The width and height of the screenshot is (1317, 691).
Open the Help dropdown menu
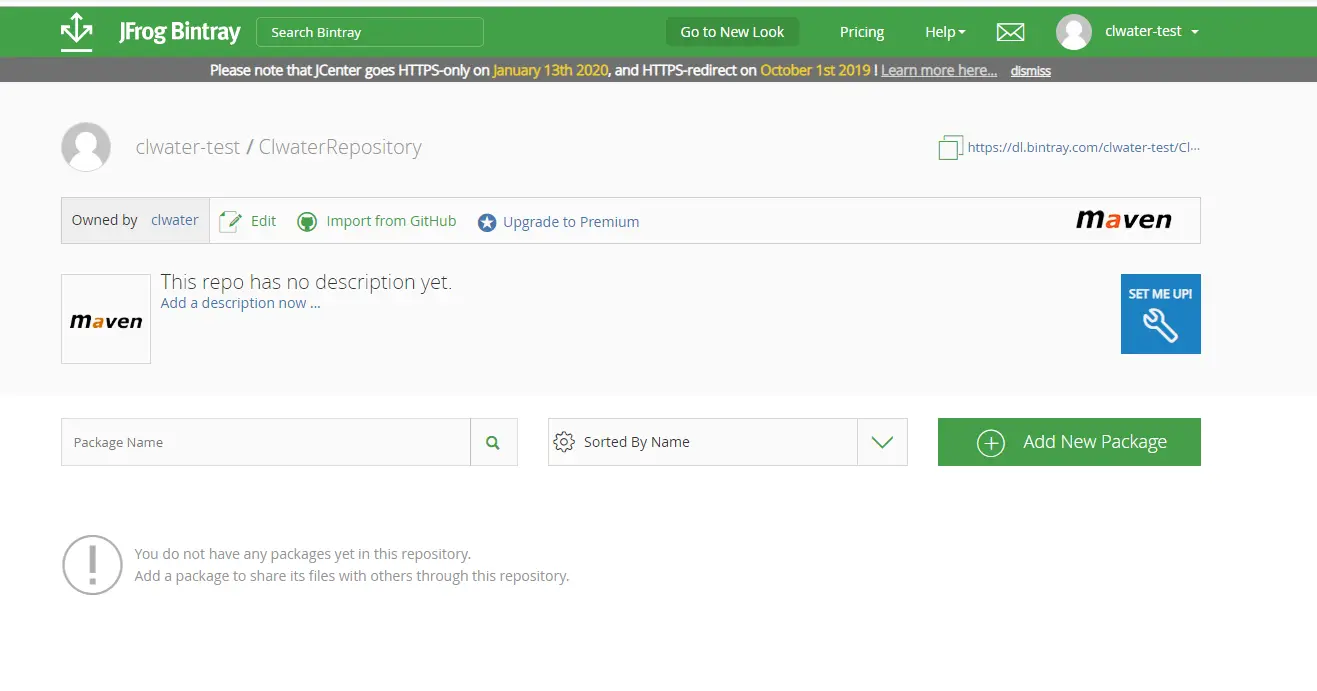945,32
